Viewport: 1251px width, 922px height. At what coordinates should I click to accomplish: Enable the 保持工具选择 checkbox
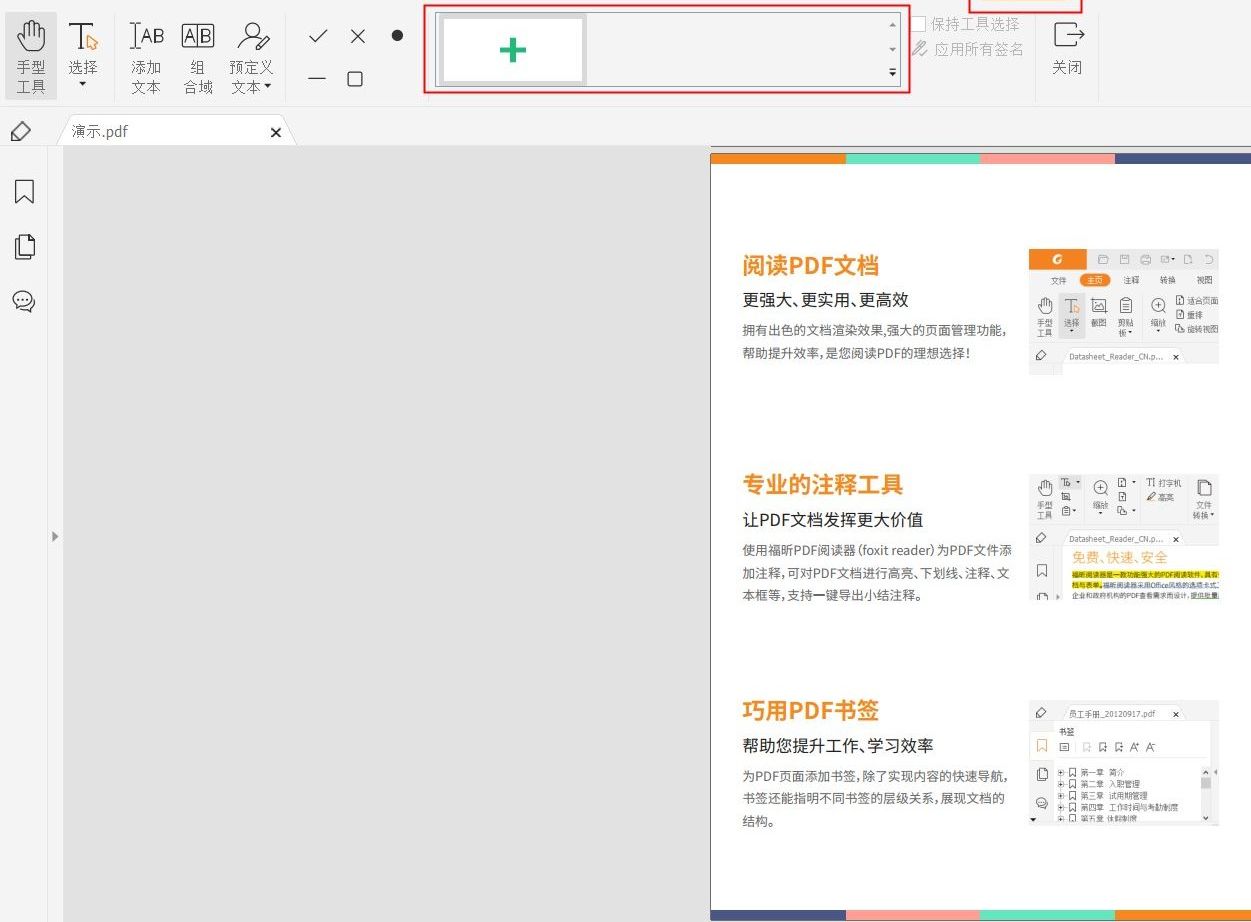pyautogui.click(x=918, y=24)
